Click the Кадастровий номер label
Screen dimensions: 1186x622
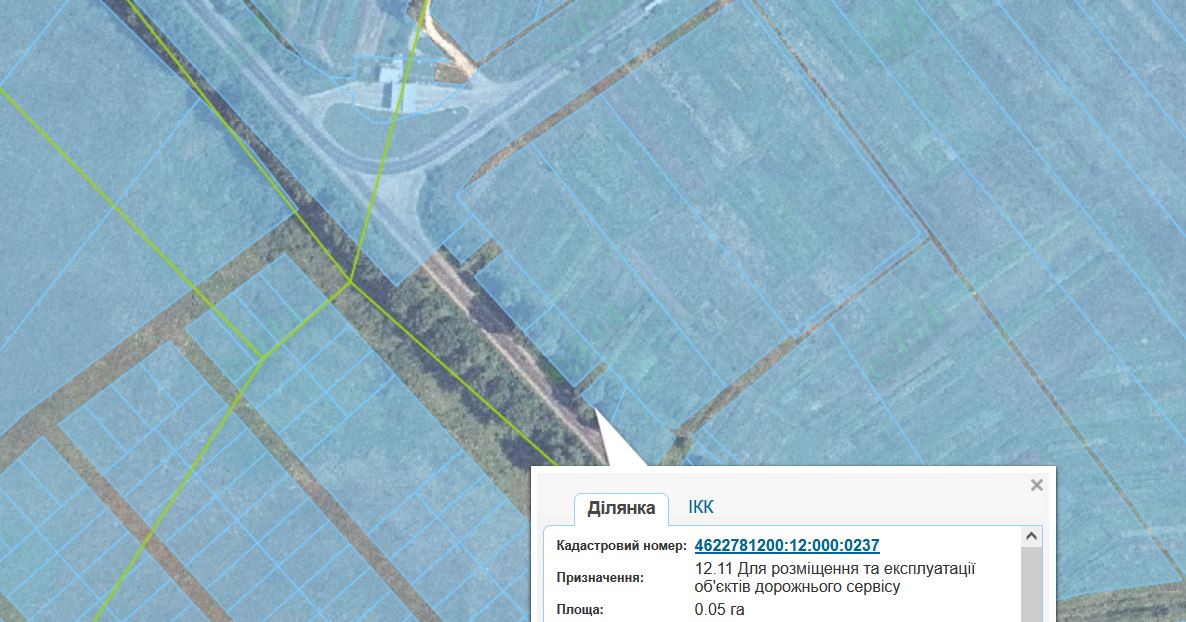click(621, 546)
